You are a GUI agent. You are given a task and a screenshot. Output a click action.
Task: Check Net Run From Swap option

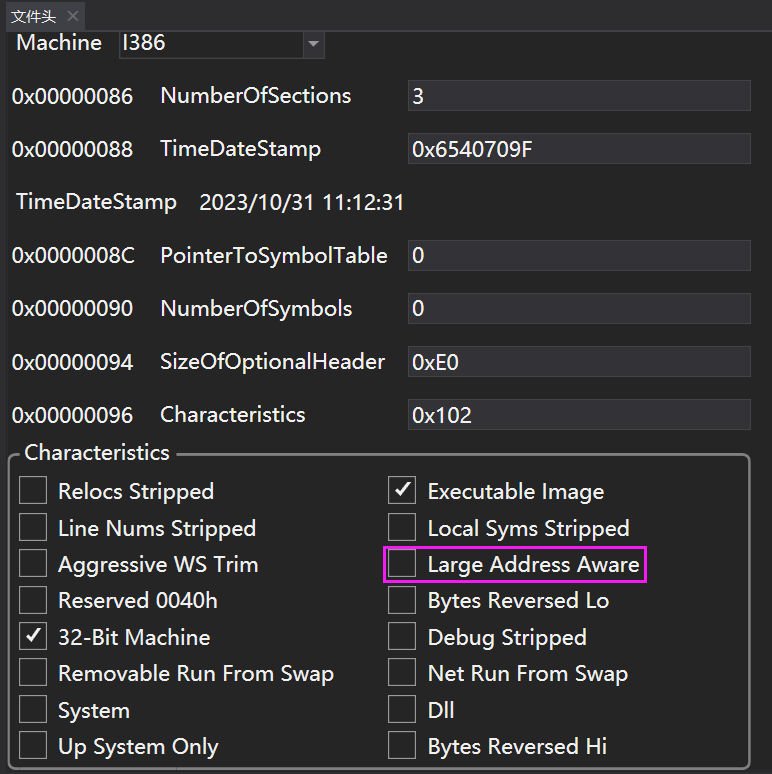coord(402,672)
